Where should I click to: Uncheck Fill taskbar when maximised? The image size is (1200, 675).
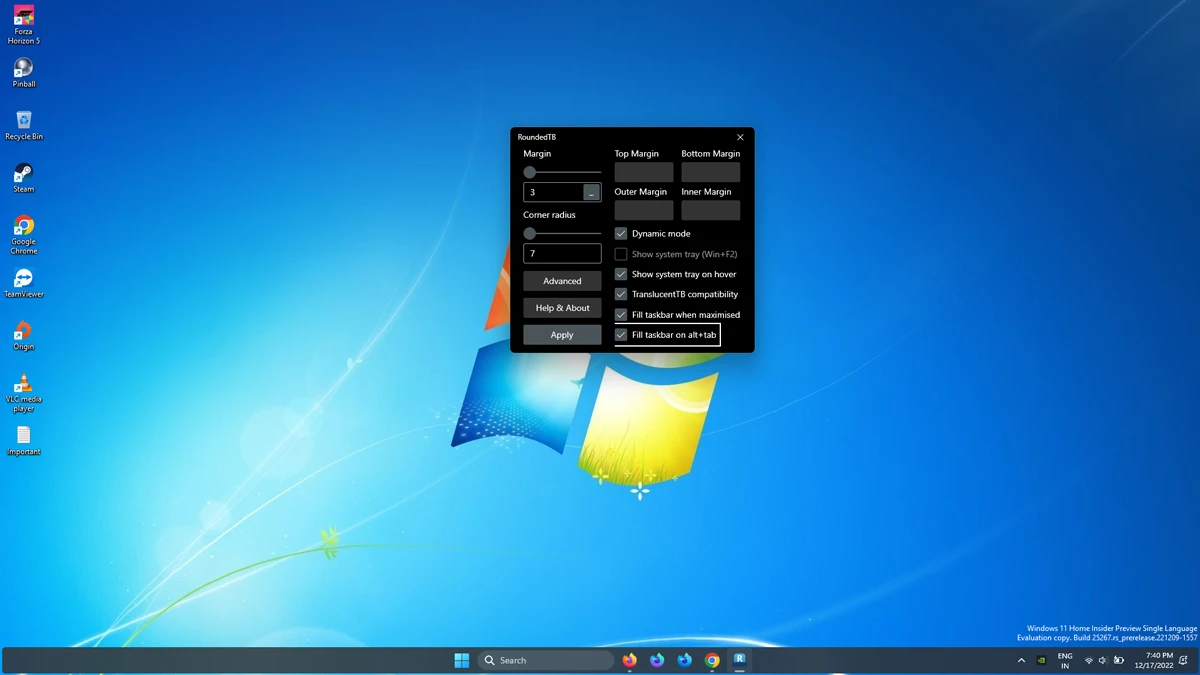[x=621, y=314]
